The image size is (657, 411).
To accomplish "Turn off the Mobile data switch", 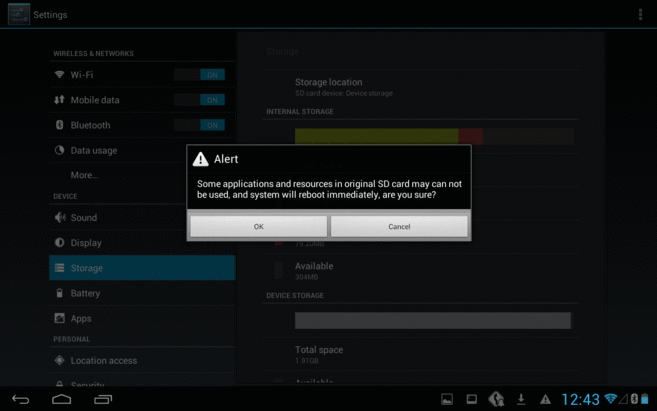I will [199, 100].
